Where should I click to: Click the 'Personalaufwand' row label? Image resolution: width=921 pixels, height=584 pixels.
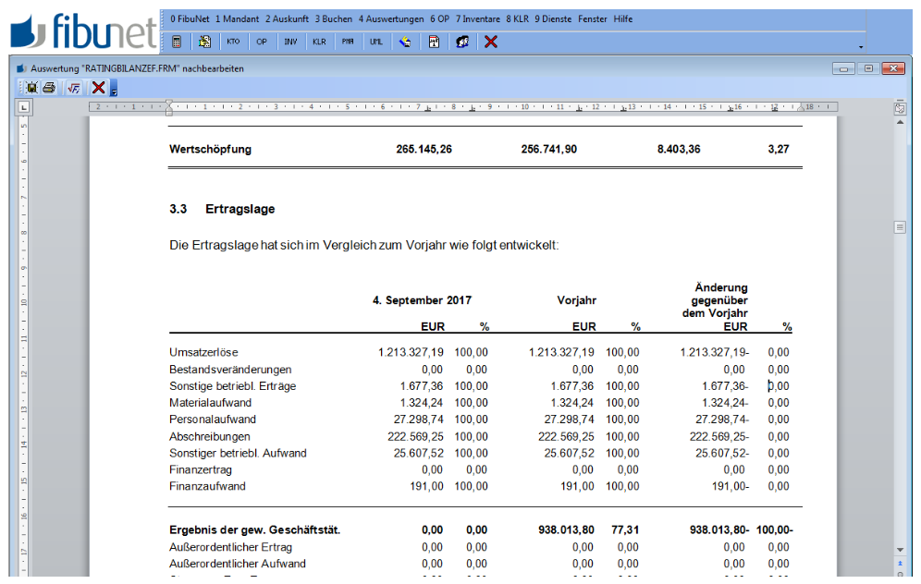213,419
